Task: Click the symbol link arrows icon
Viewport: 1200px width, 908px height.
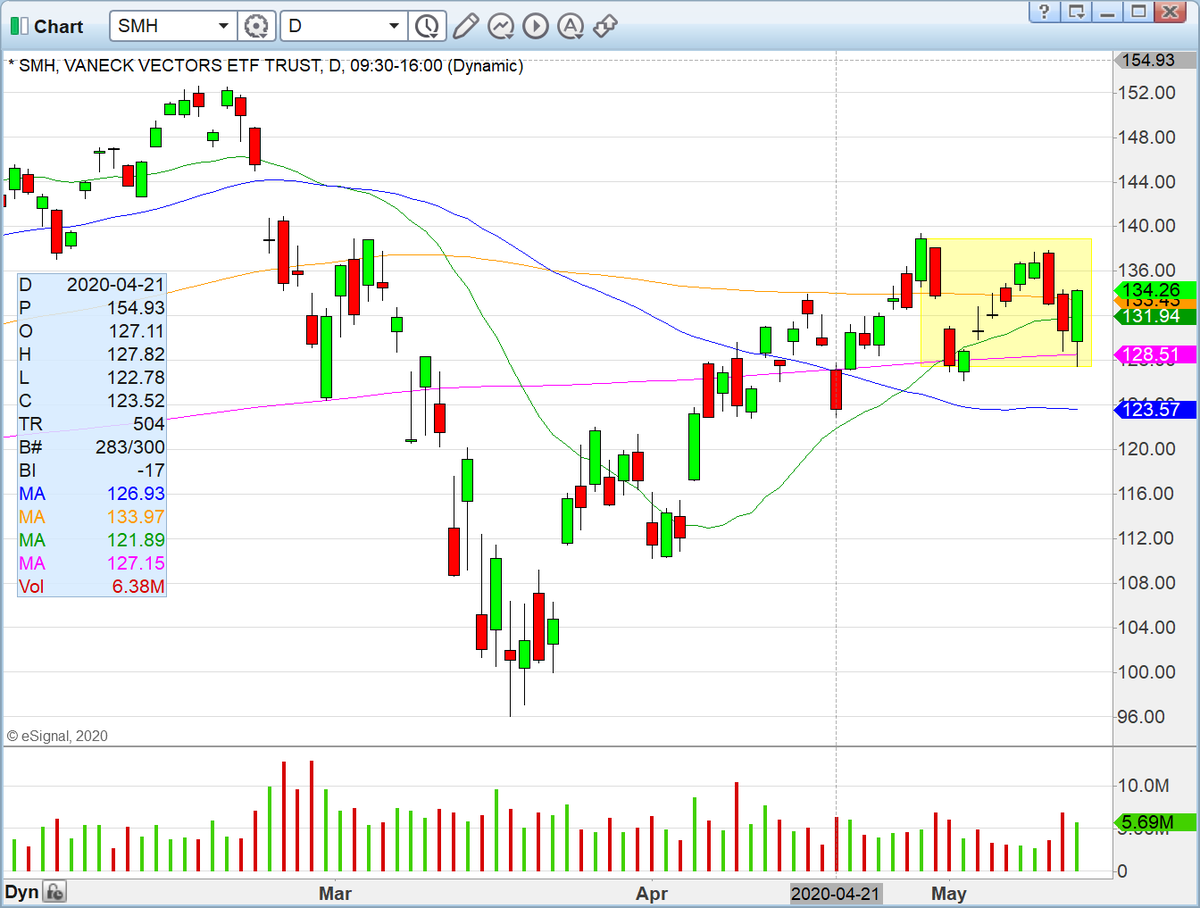Action: (x=605, y=26)
